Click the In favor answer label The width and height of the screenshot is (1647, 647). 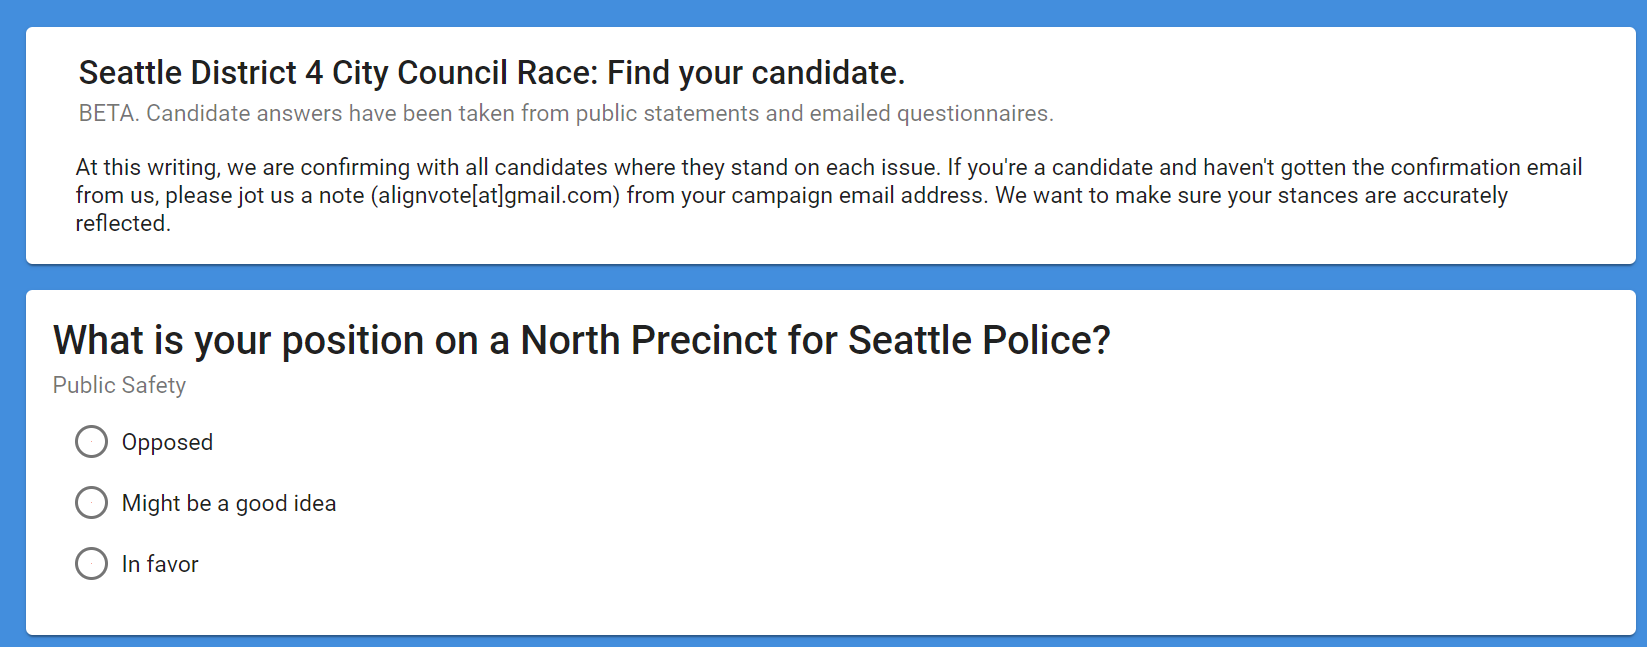click(160, 565)
